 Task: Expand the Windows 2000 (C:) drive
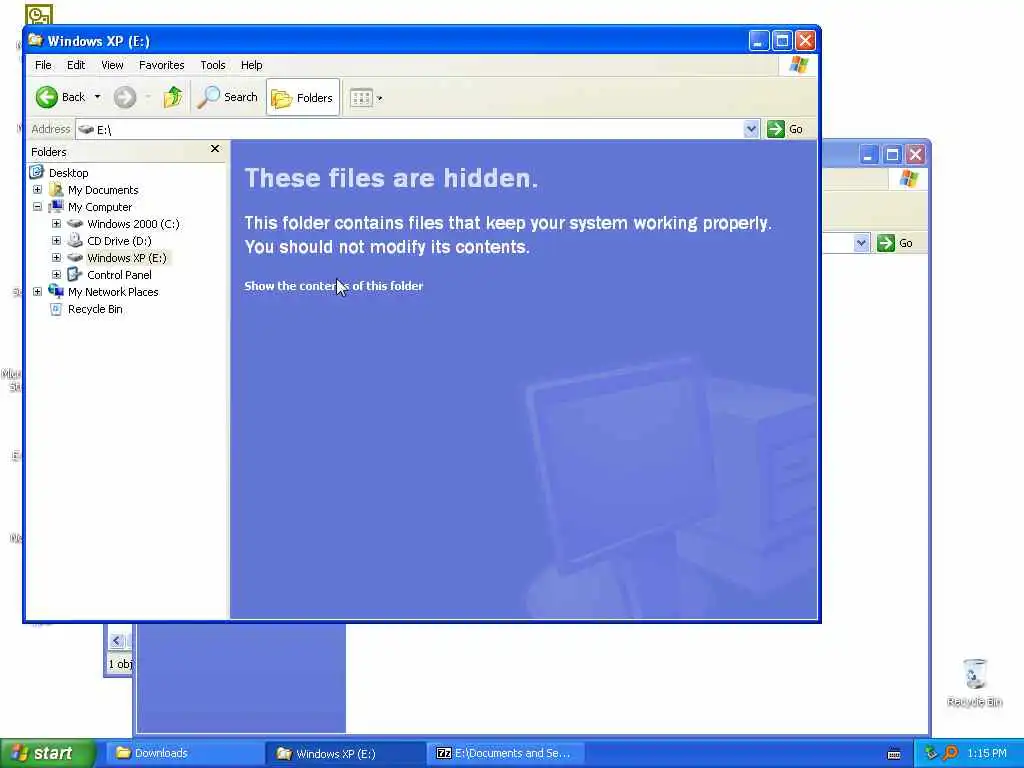click(56, 223)
